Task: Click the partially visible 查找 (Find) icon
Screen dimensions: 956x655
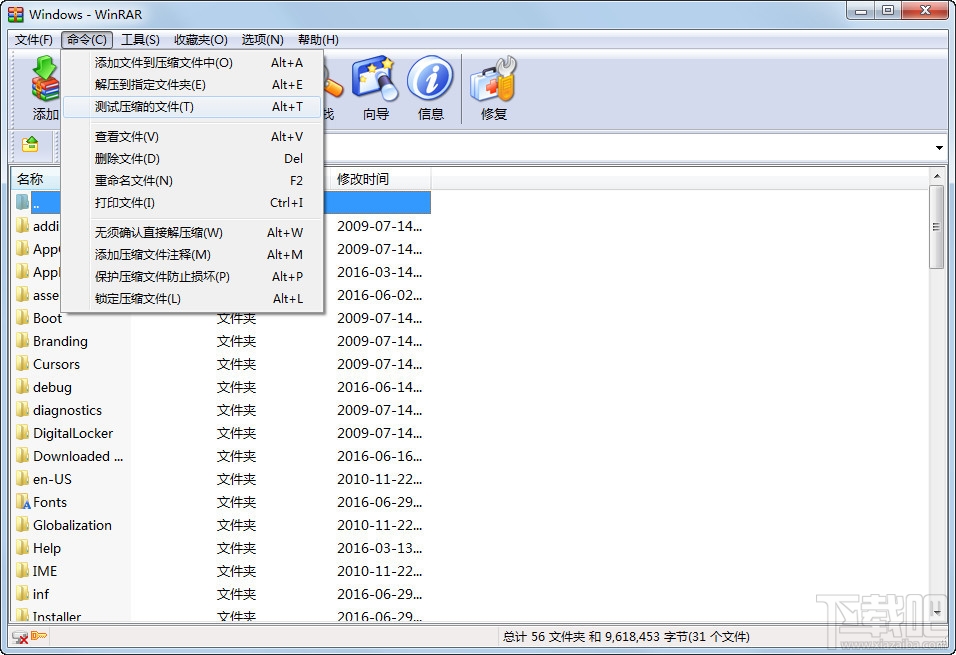Action: tap(335, 88)
